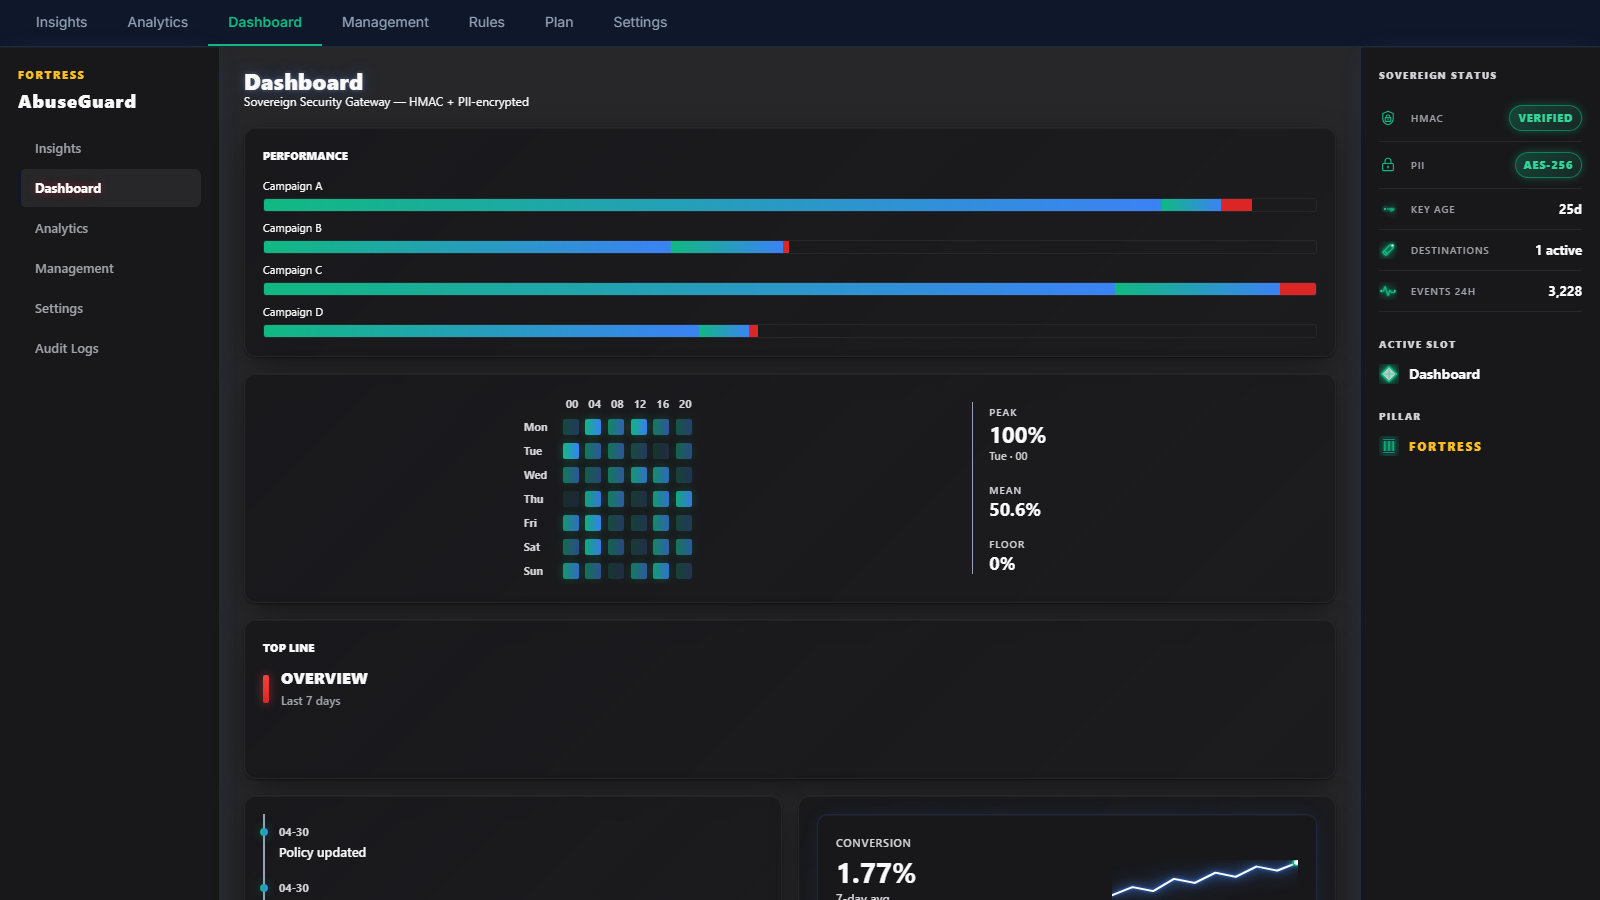Open the Plan tab
The width and height of the screenshot is (1600, 900).
[559, 22]
